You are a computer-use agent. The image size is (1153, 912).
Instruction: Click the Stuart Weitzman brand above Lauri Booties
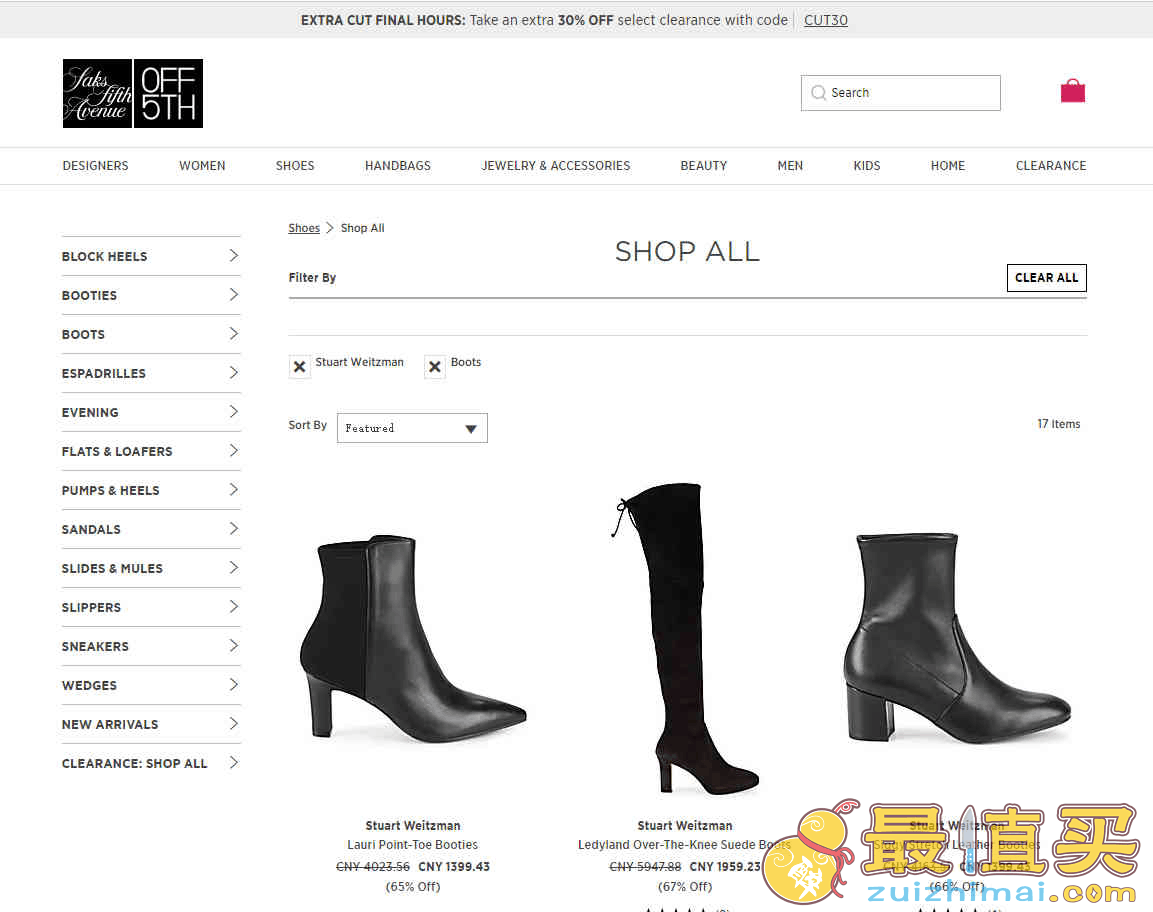coord(413,825)
